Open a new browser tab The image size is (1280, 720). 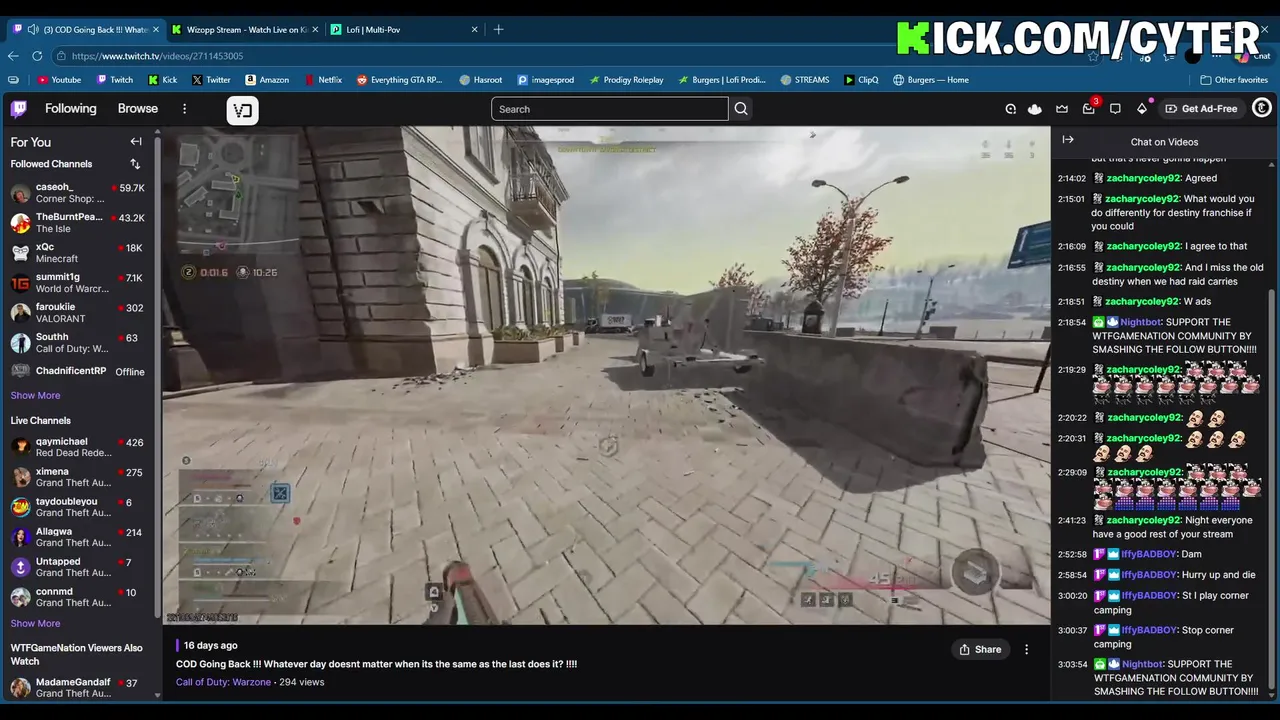(498, 29)
